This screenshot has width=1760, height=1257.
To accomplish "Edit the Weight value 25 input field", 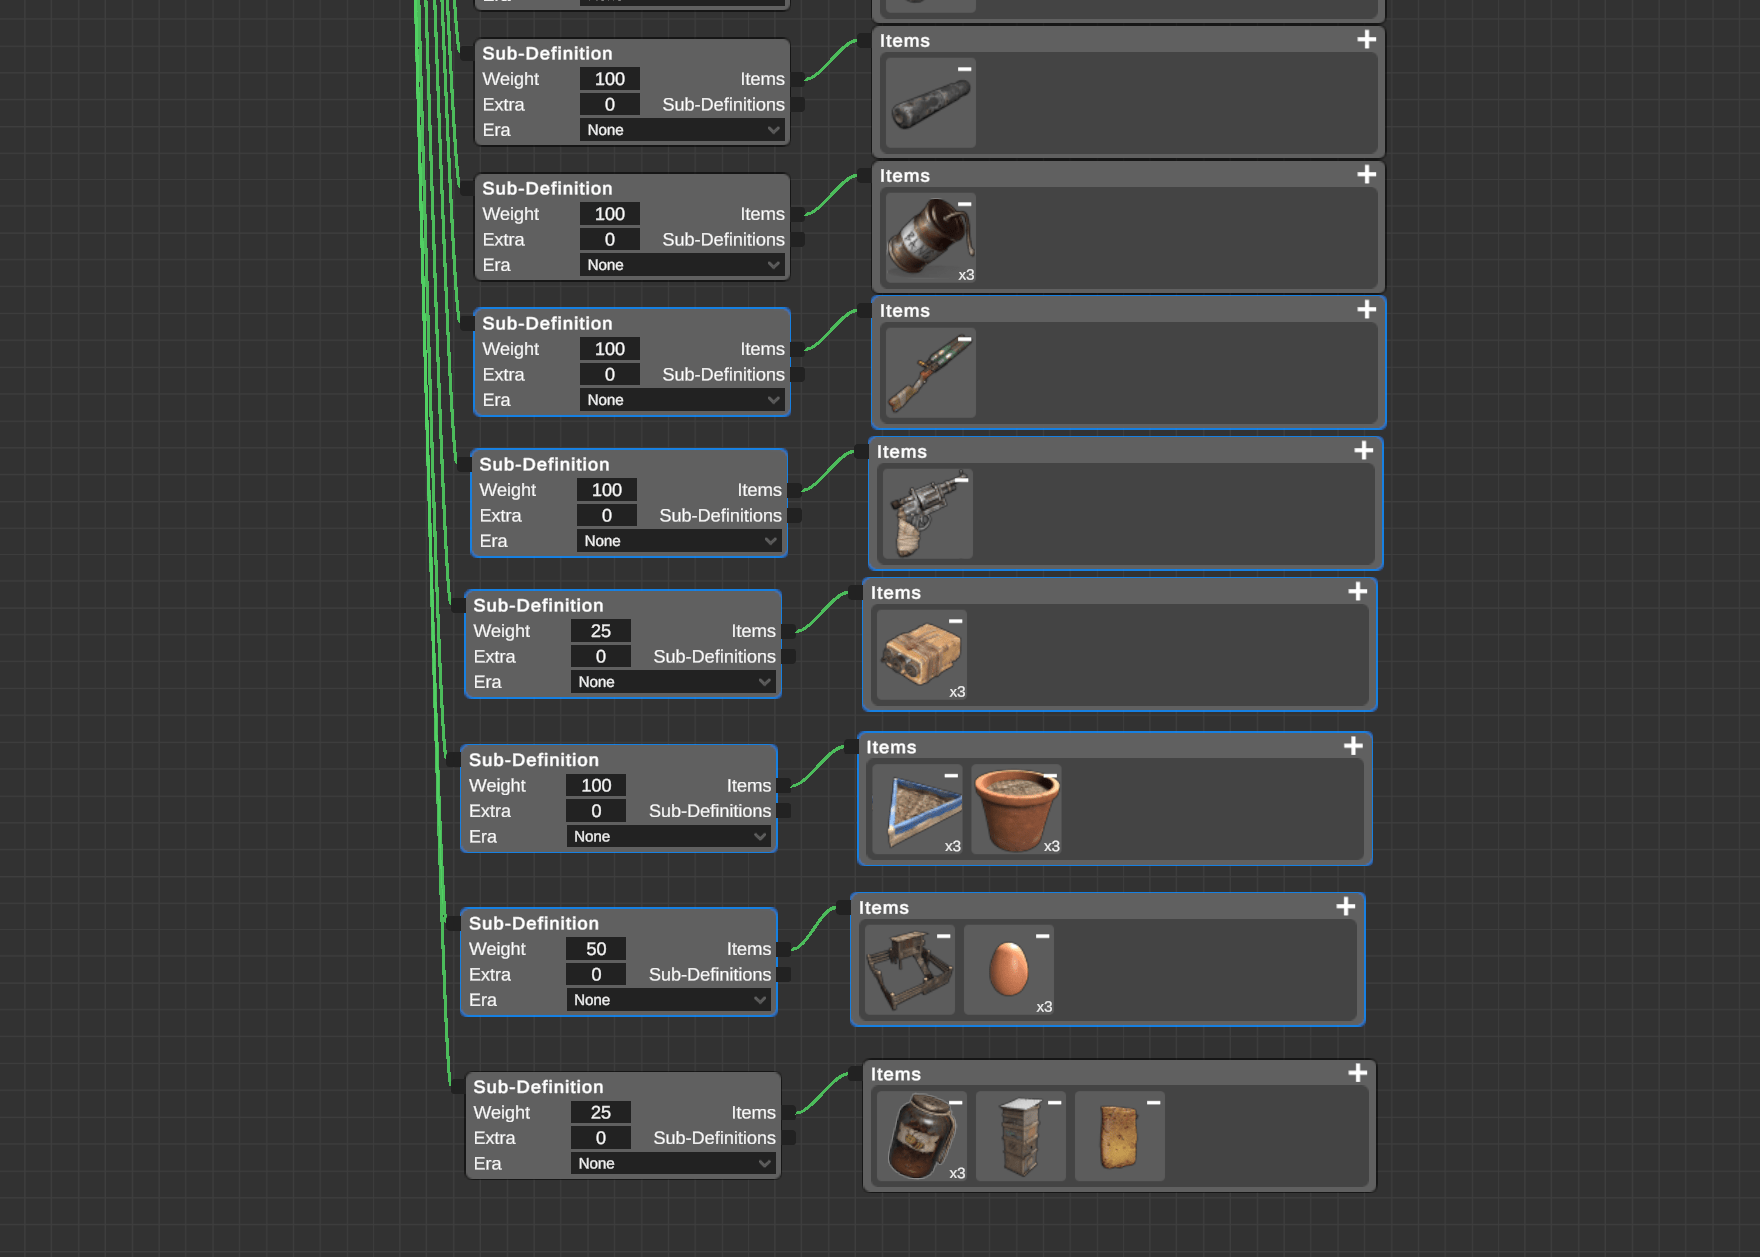I will (600, 630).
